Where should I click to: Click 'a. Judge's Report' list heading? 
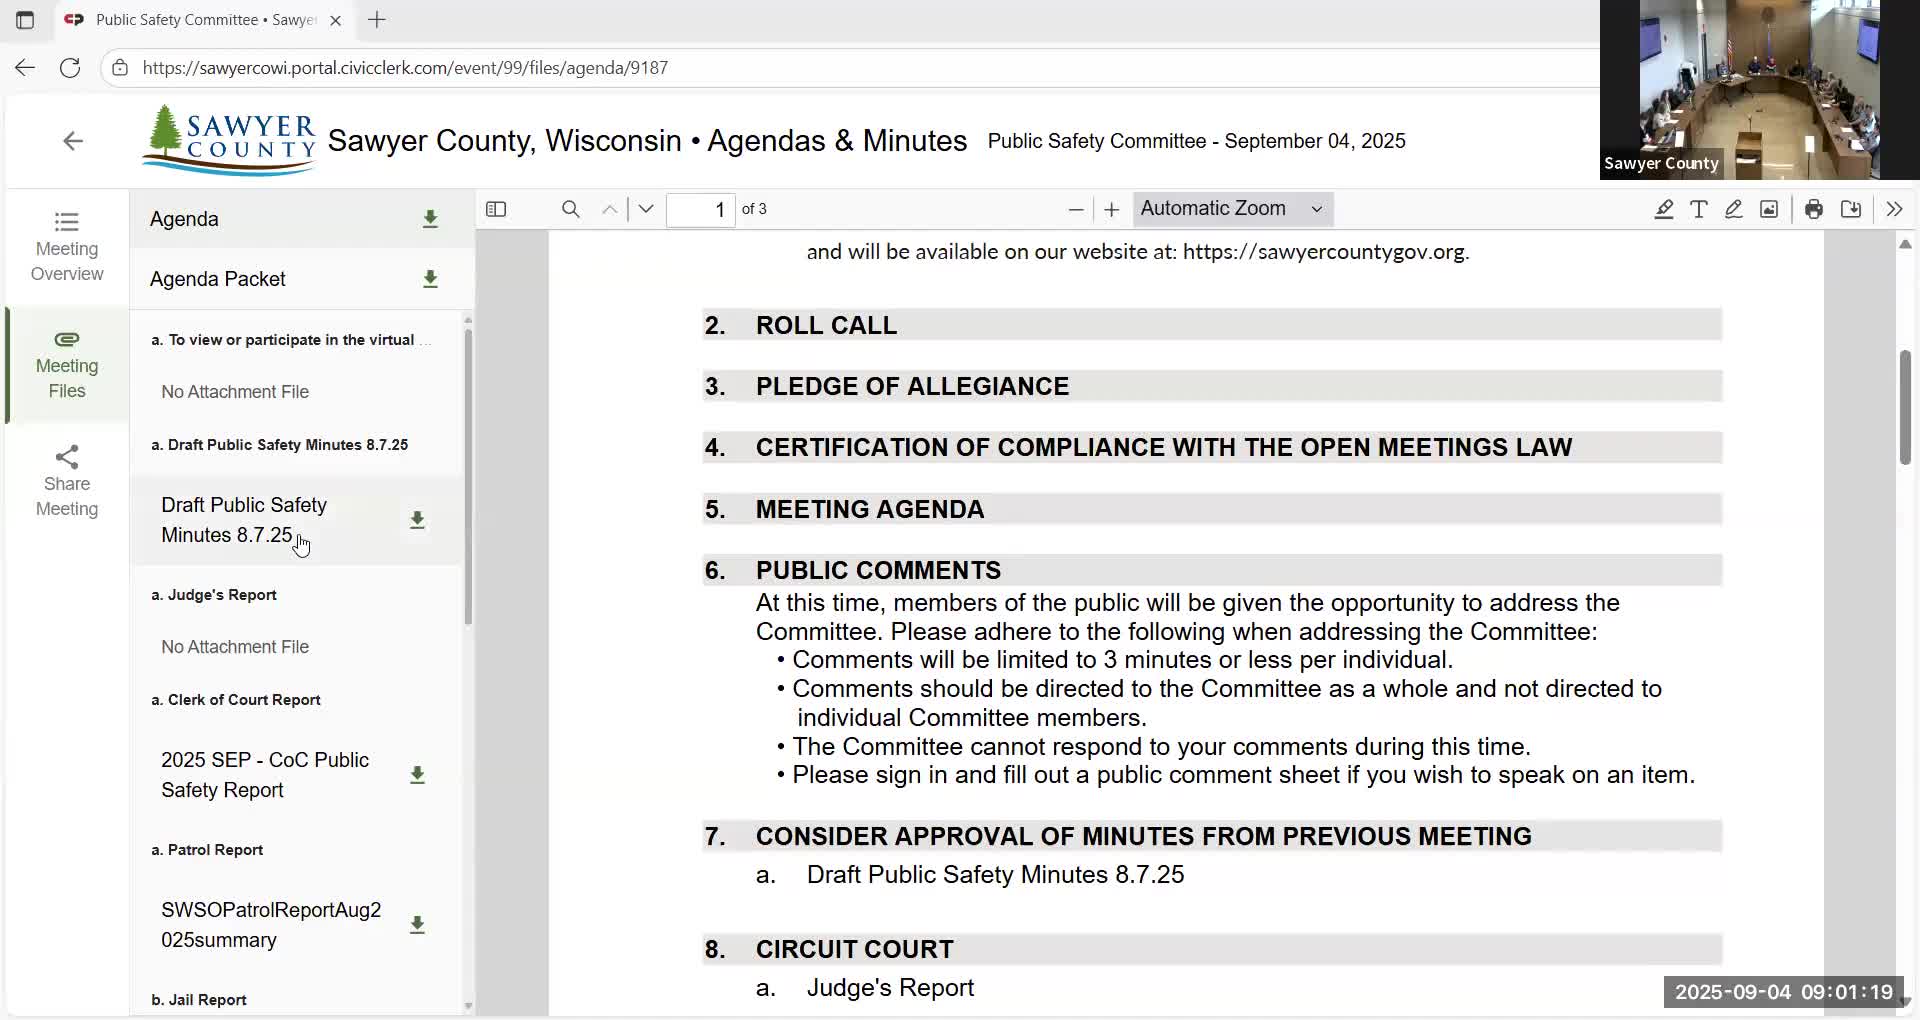click(214, 595)
